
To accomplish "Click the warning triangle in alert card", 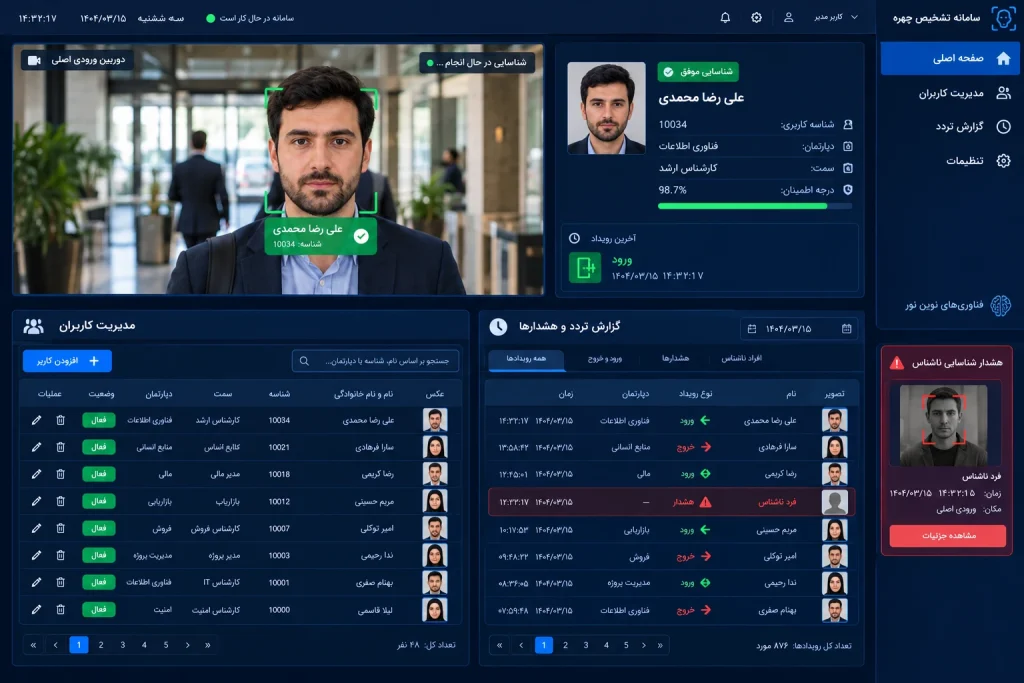I will click(x=897, y=363).
